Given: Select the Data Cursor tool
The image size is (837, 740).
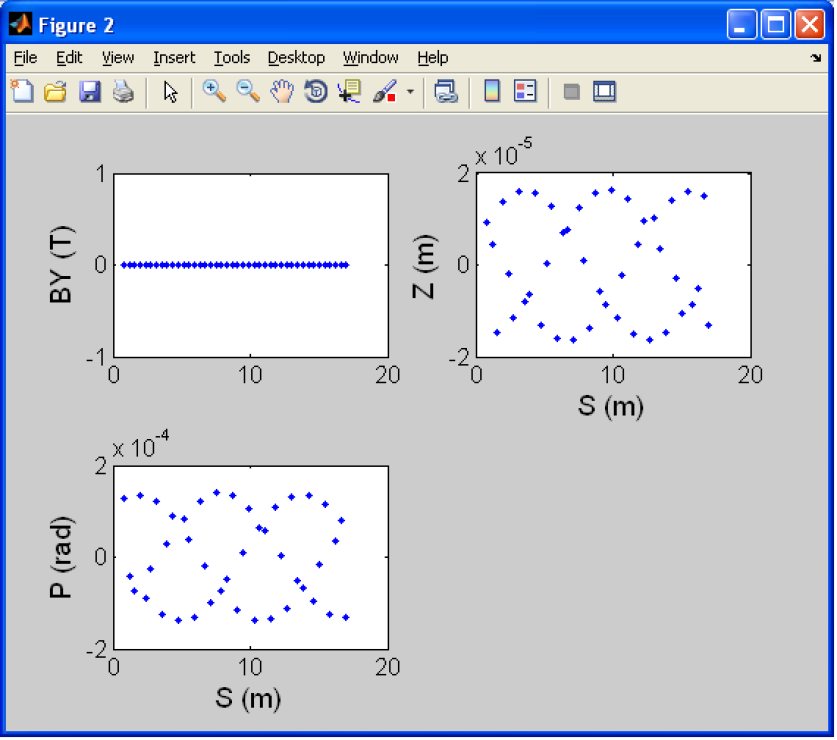Looking at the screenshot, I should pos(350,92).
